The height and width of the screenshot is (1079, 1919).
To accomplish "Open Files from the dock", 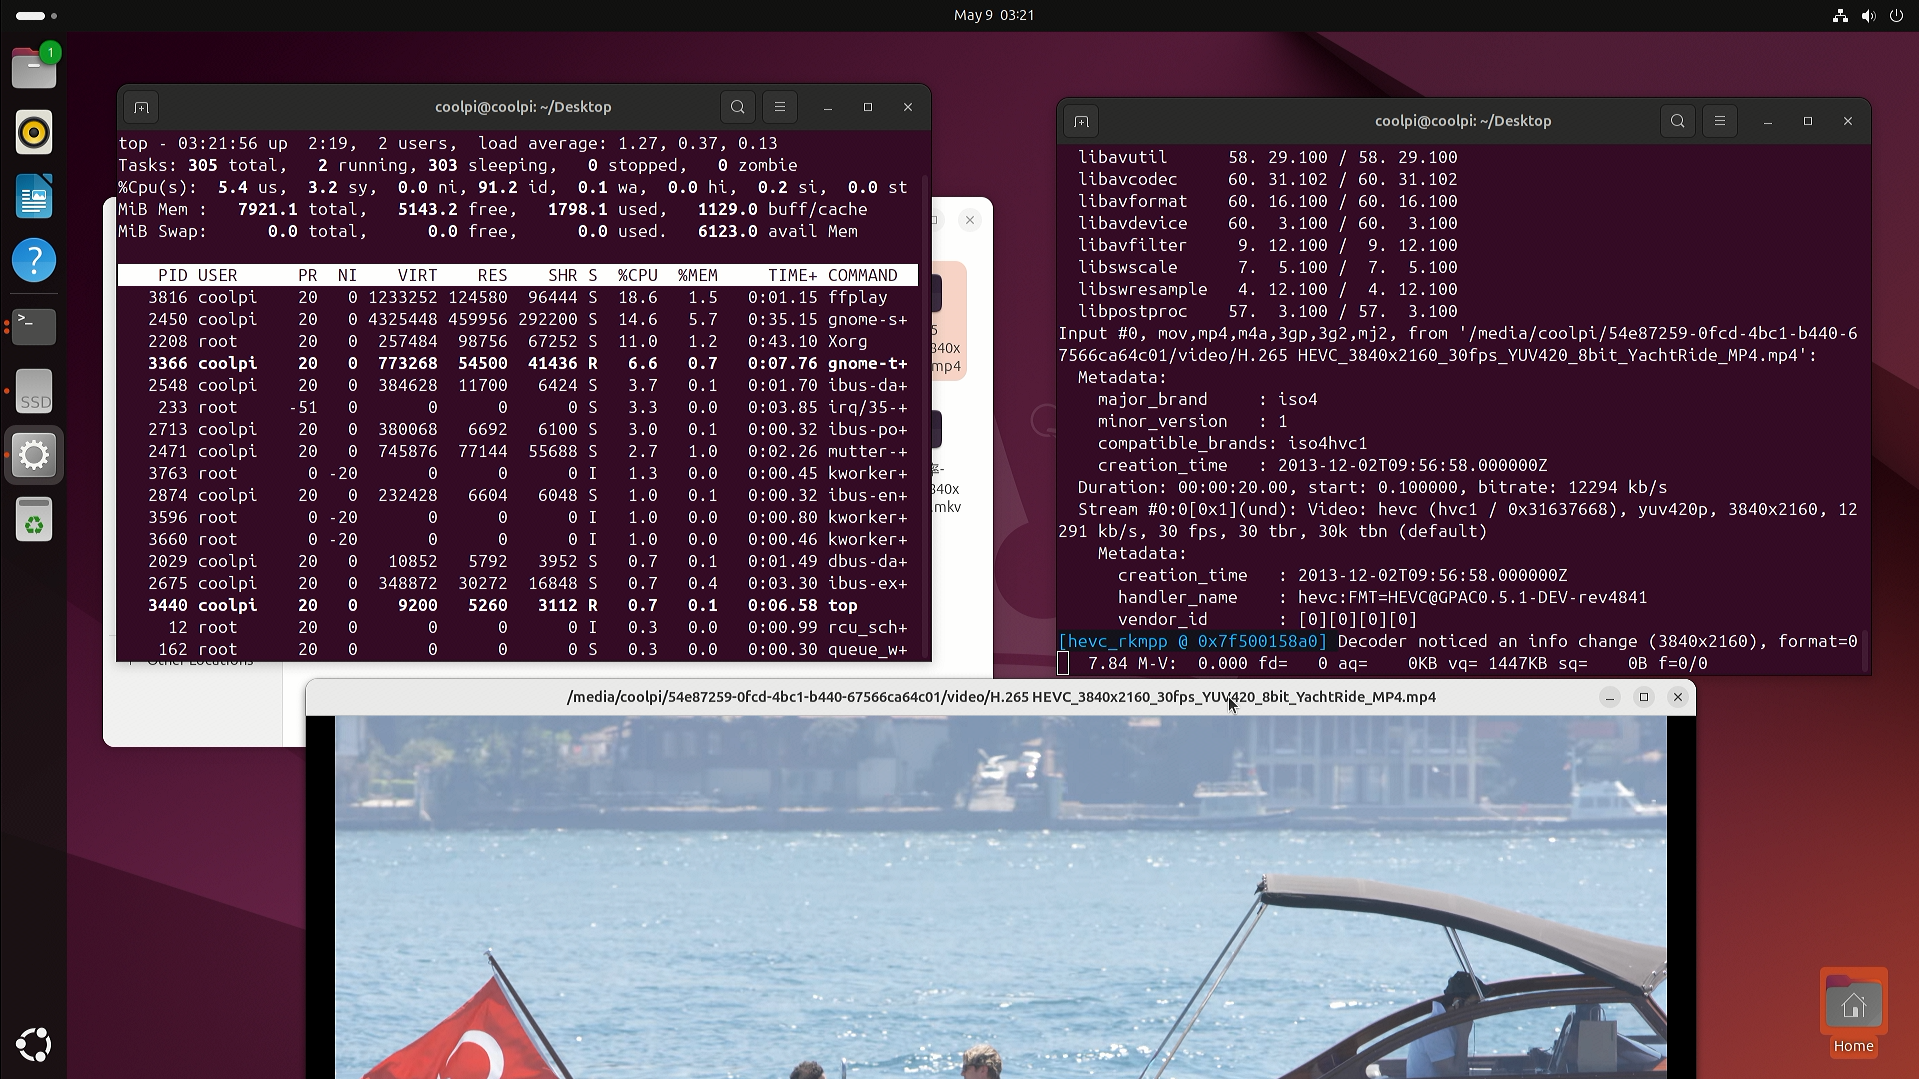I will [x=34, y=68].
